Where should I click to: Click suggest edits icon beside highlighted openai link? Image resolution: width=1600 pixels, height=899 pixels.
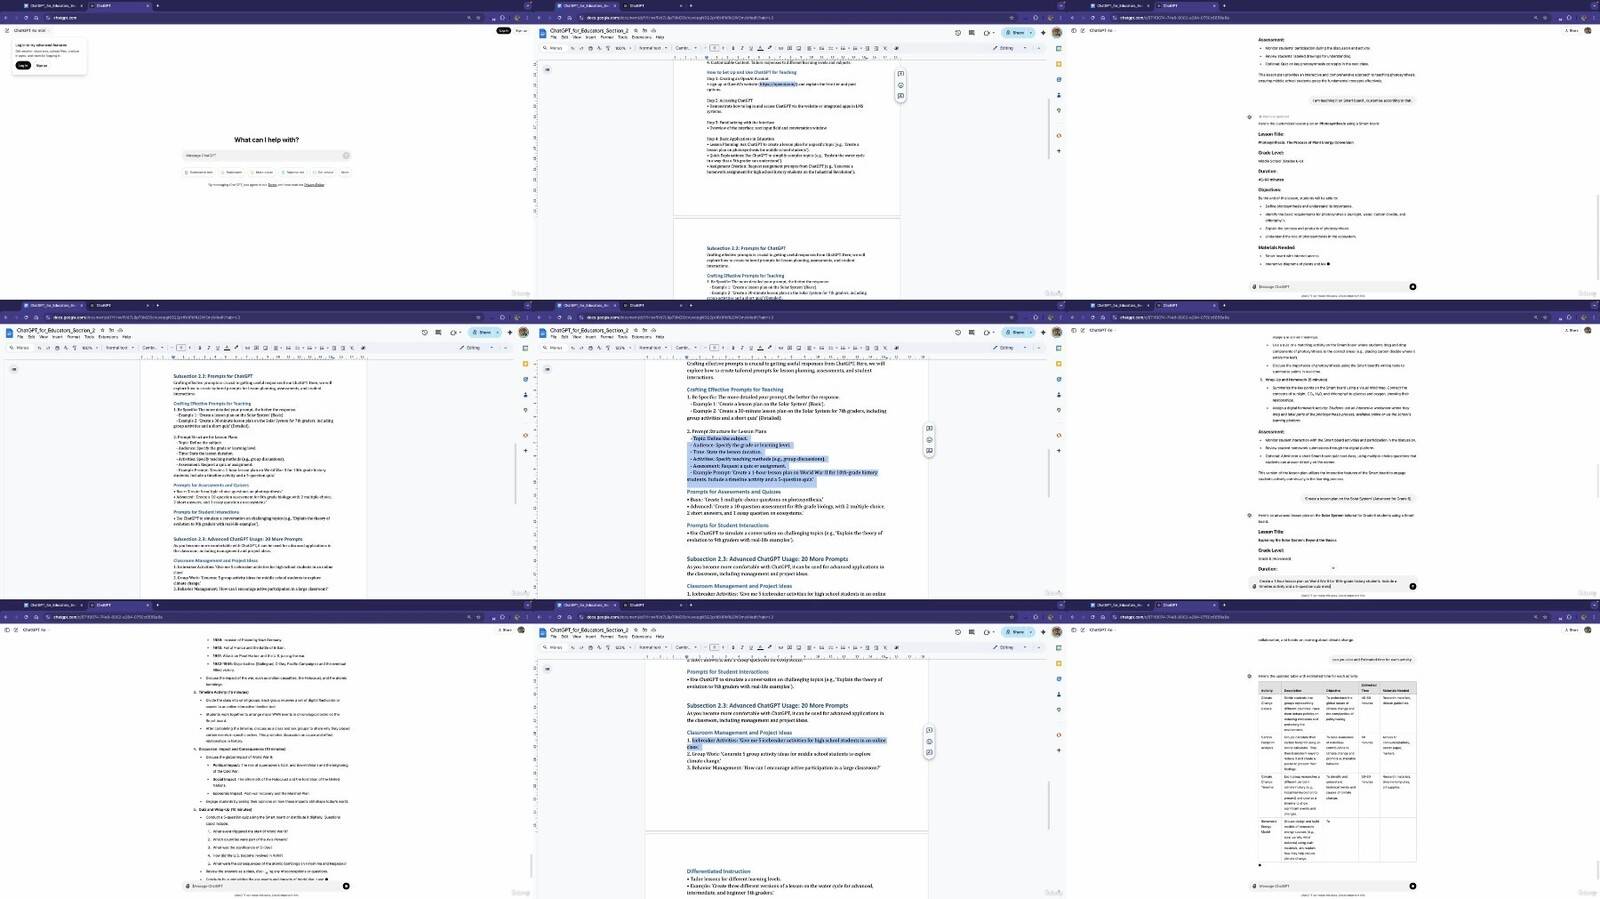[901, 96]
